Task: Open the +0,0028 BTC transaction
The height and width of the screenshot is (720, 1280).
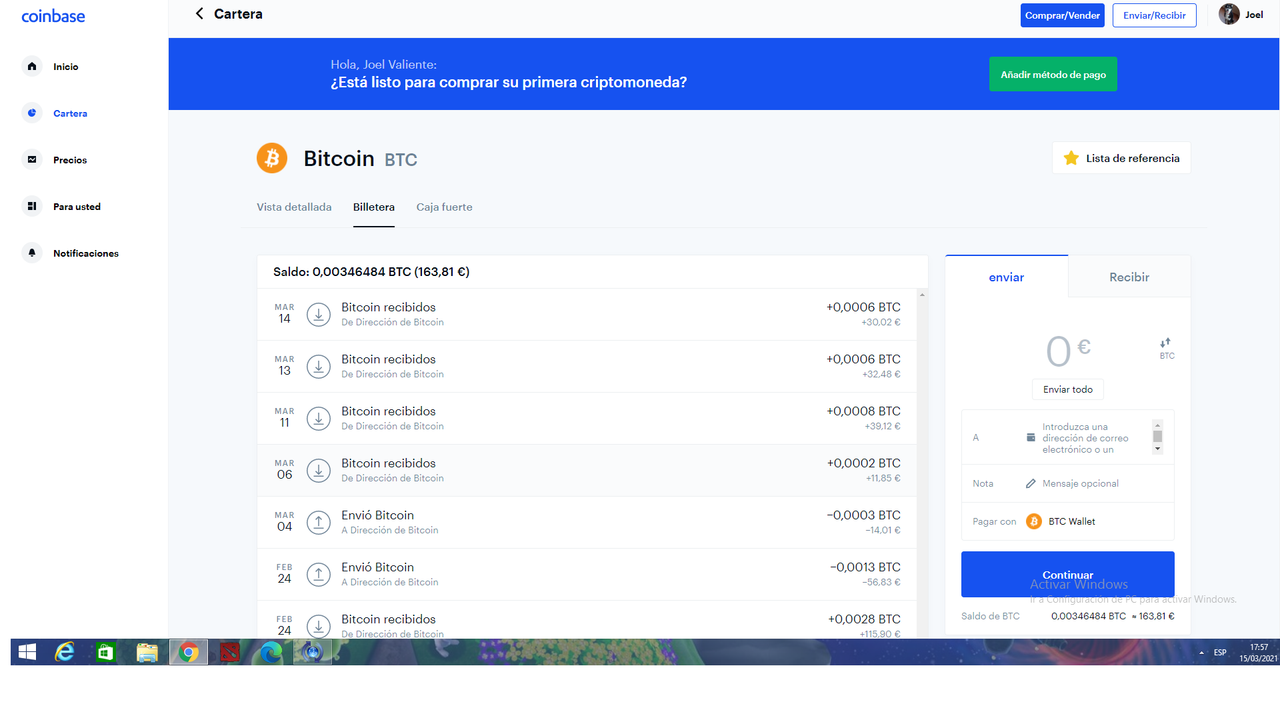Action: click(x=588, y=620)
